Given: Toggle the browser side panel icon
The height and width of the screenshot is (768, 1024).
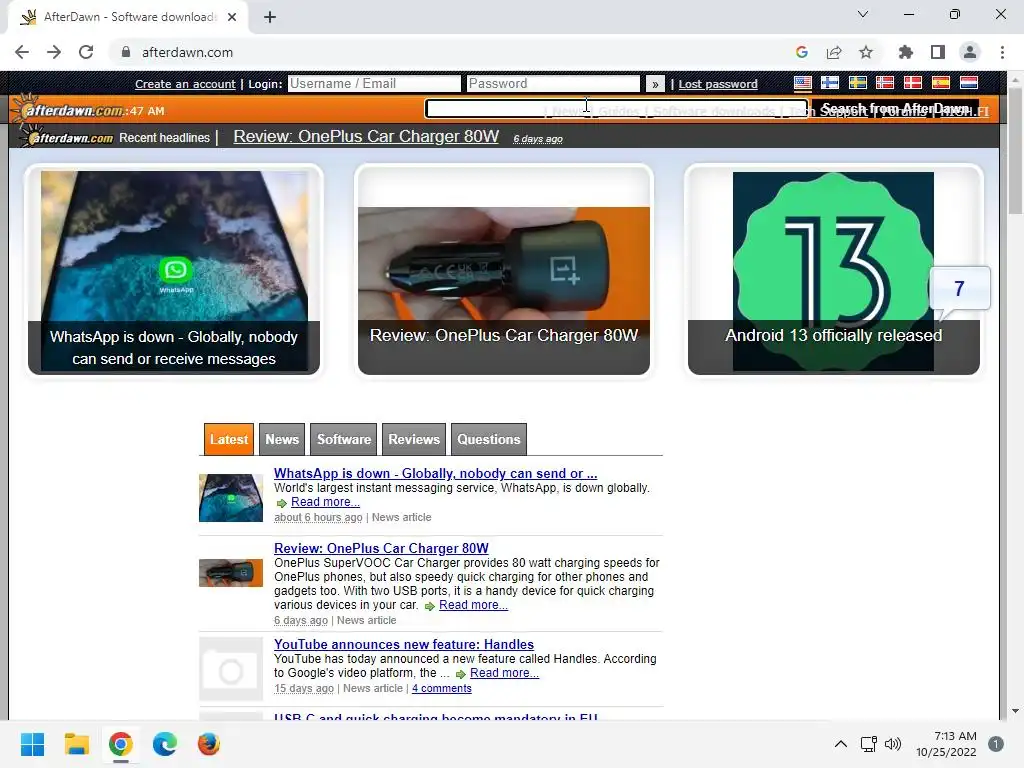Looking at the screenshot, I should [x=938, y=52].
